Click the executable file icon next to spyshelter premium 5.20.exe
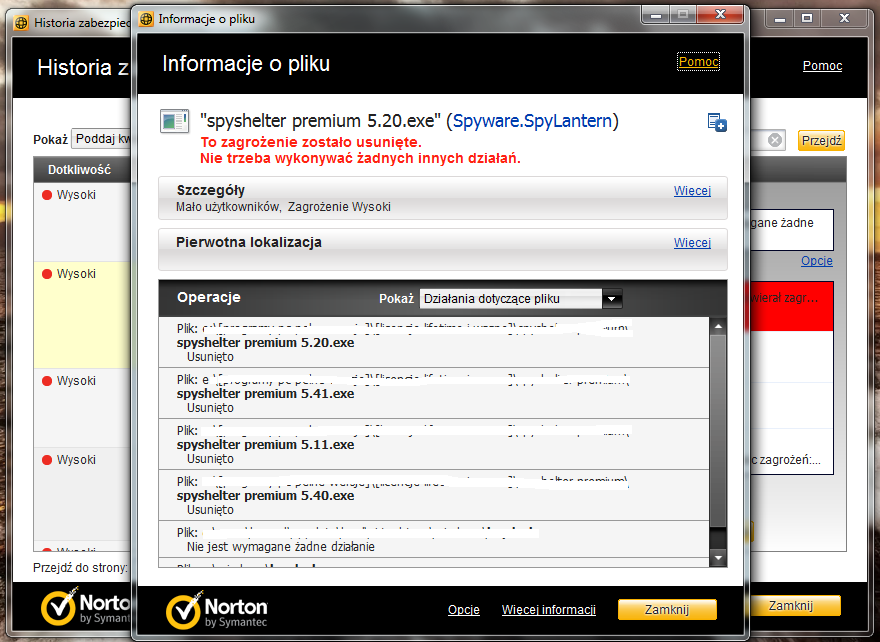 click(x=174, y=121)
